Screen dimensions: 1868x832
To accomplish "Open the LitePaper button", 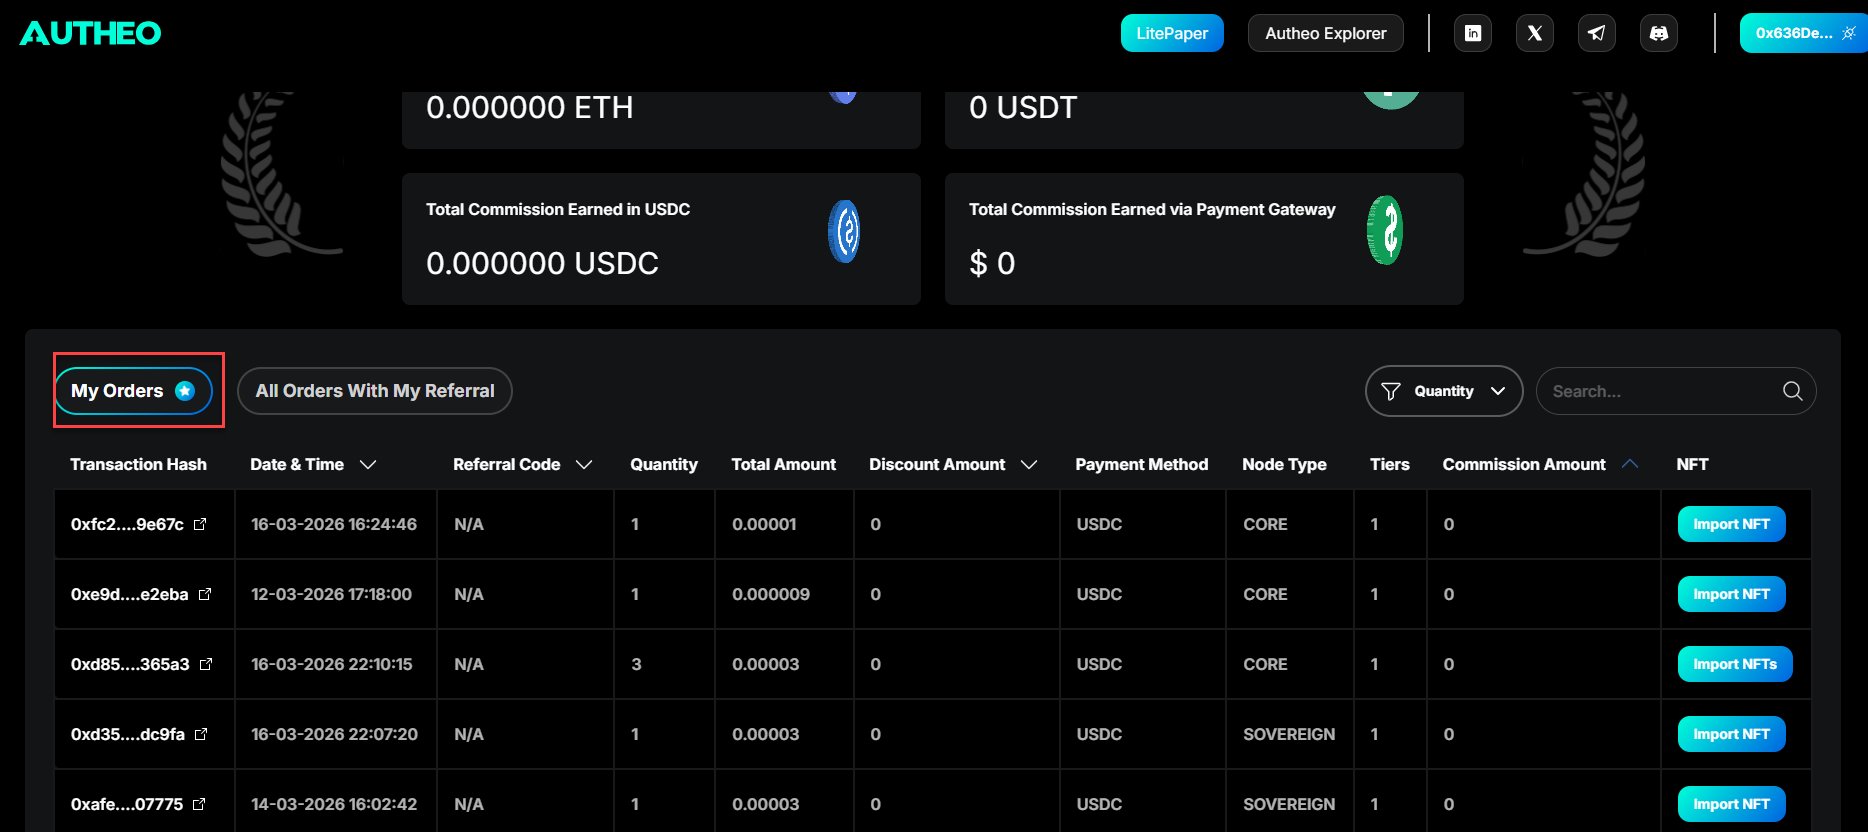I will pyautogui.click(x=1172, y=33).
